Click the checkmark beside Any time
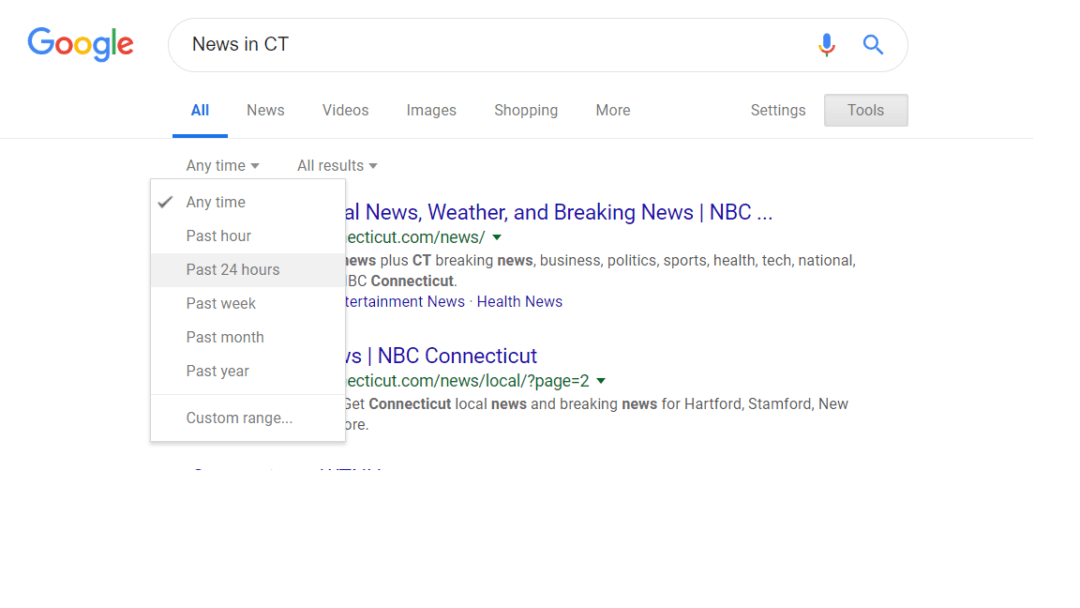Viewport: 1080px width, 608px height. pyautogui.click(x=164, y=201)
